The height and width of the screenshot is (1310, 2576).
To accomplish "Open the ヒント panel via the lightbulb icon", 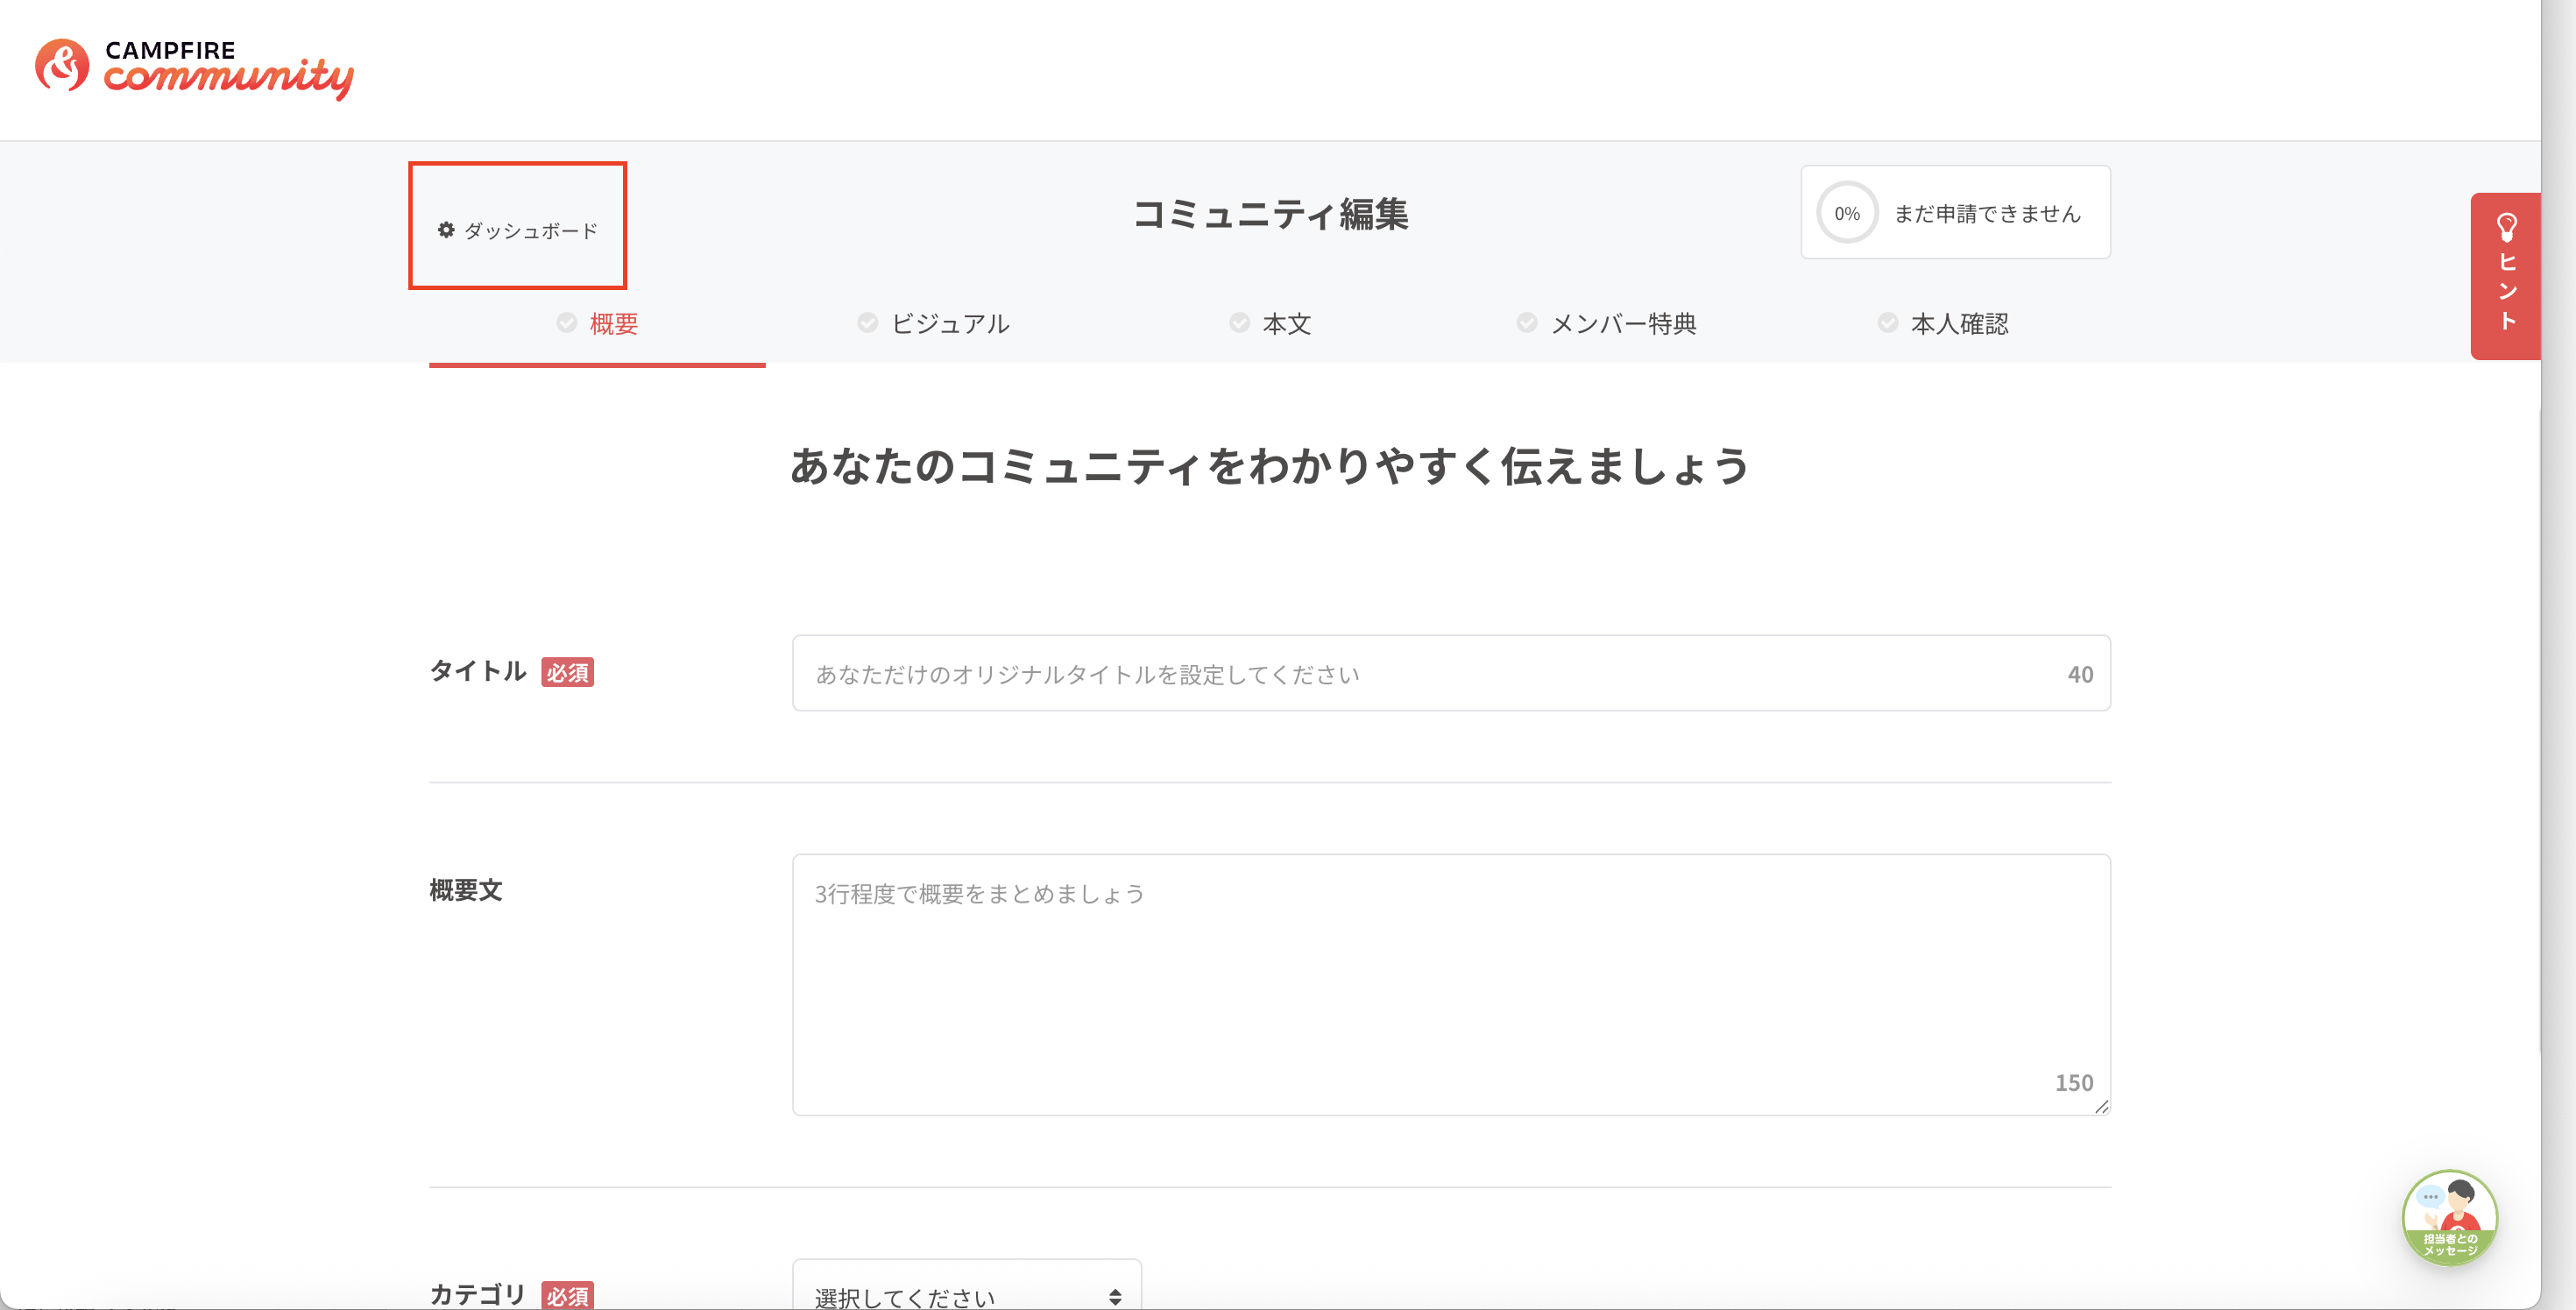I will [x=2505, y=230].
